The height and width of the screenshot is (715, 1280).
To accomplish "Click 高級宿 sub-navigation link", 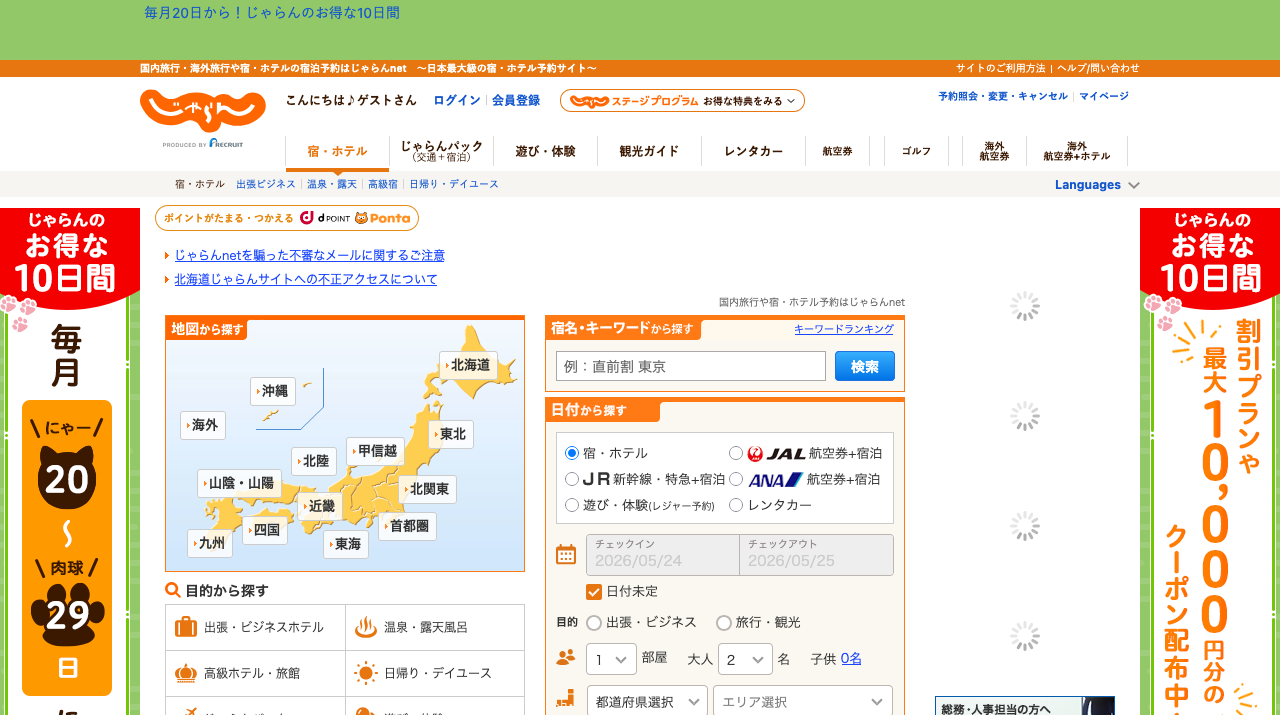I will click(383, 185).
